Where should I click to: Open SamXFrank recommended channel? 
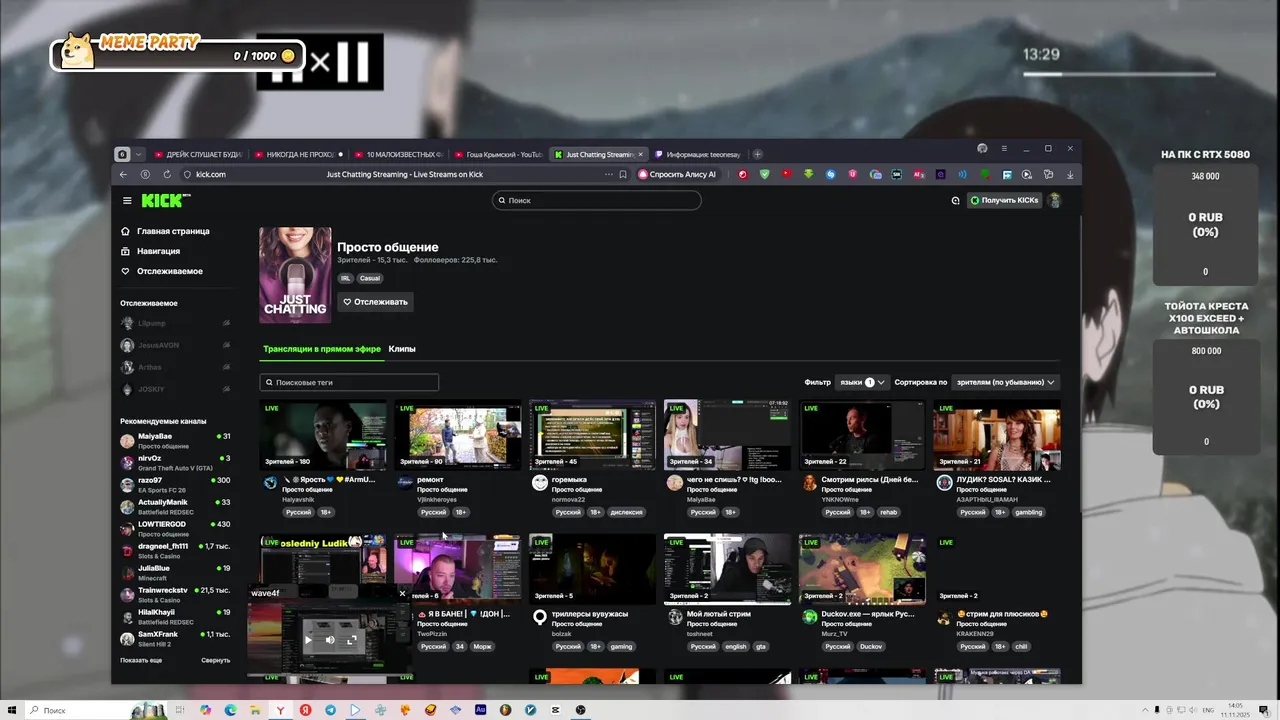tap(176, 638)
